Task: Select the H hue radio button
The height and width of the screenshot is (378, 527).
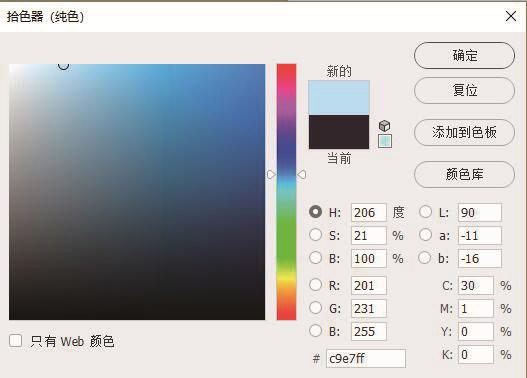Action: click(x=315, y=212)
